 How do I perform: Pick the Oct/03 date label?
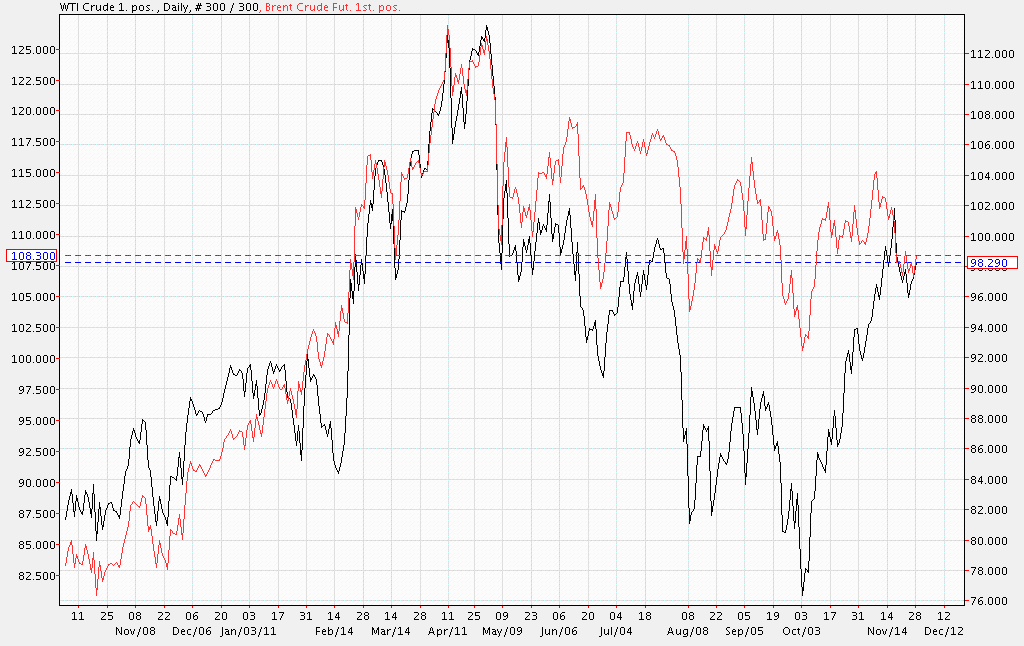(801, 631)
